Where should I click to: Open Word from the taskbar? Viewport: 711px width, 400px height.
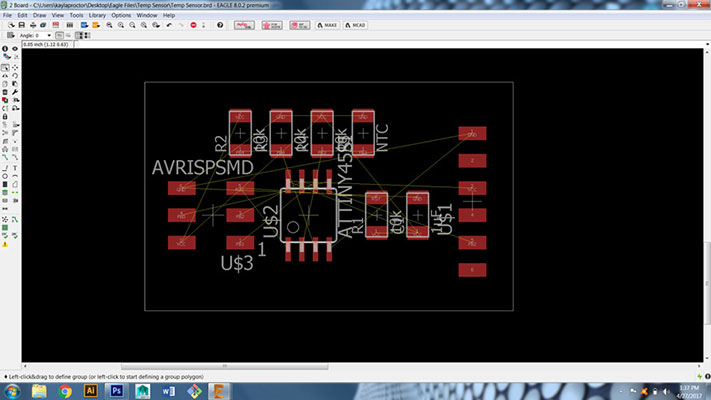(168, 390)
